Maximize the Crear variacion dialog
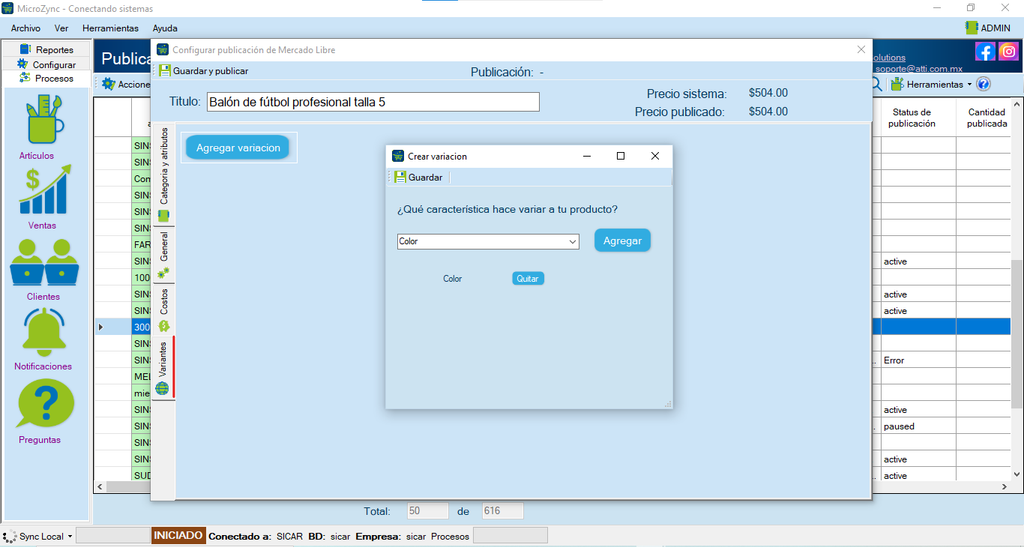 [620, 156]
